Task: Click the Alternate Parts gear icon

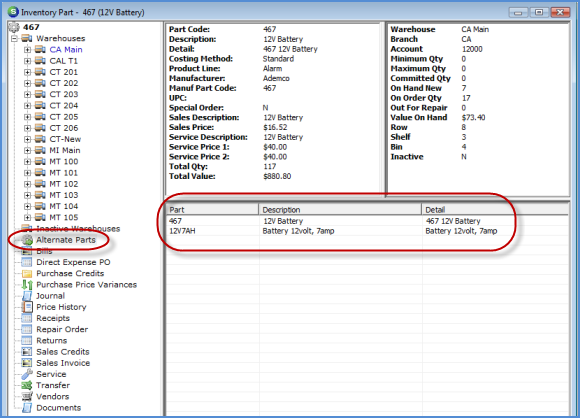Action: click(x=27, y=240)
